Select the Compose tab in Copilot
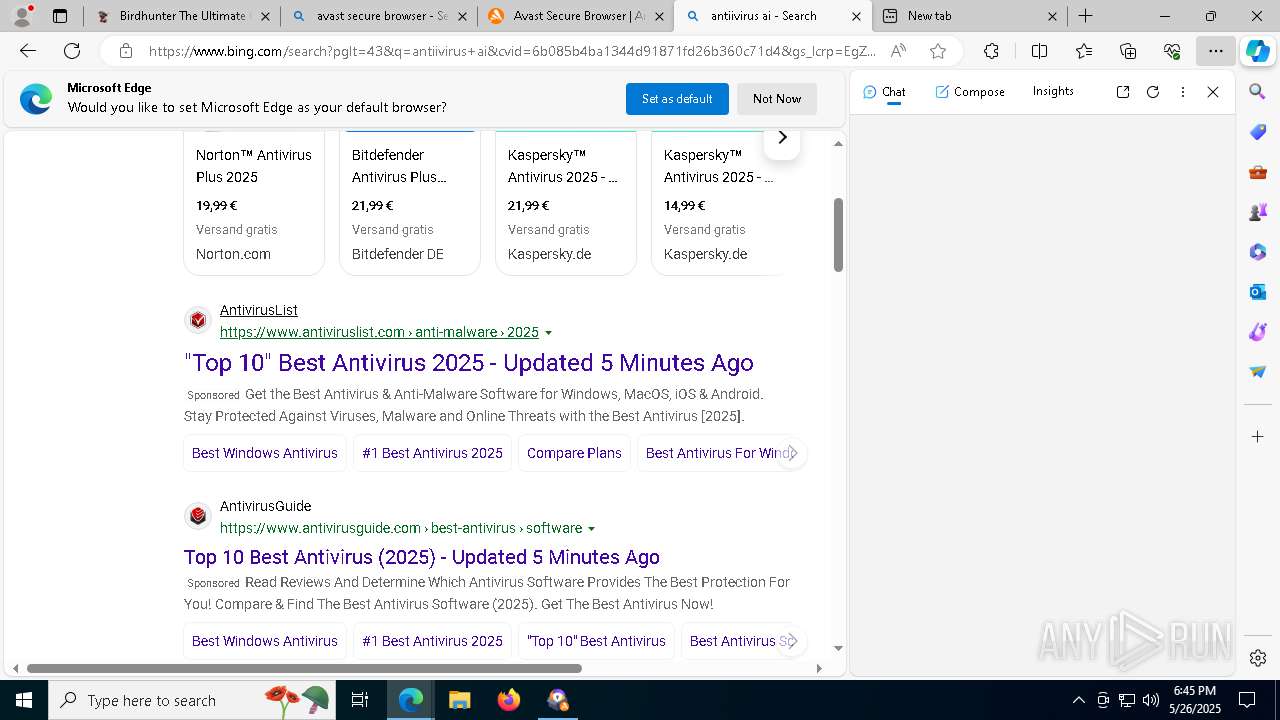Screen dimensions: 1280x720 point(970,92)
